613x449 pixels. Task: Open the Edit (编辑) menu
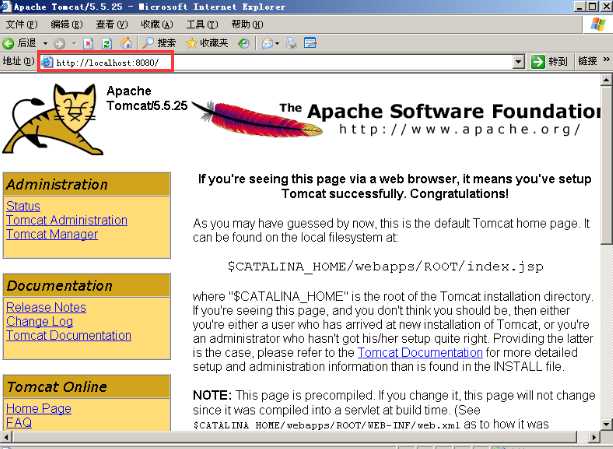[66, 25]
